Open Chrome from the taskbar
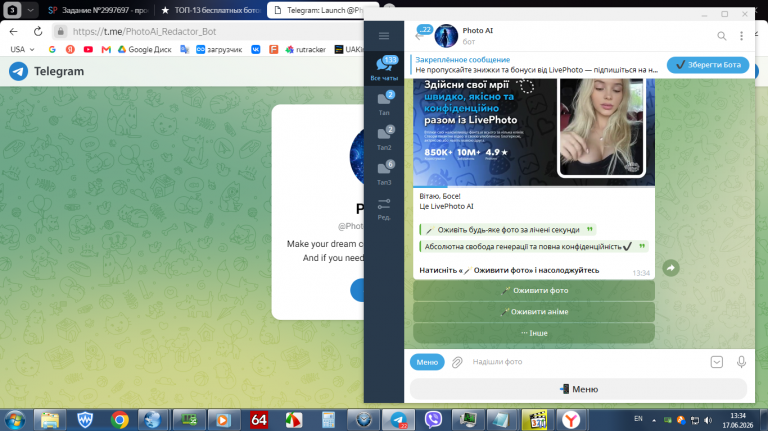The height and width of the screenshot is (431, 768). (119, 420)
